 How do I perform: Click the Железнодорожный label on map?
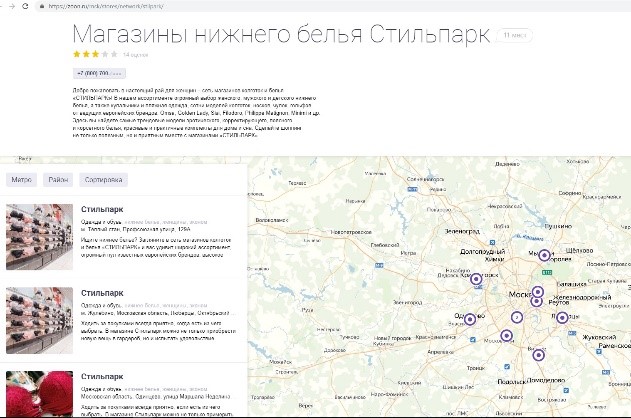click(582, 297)
